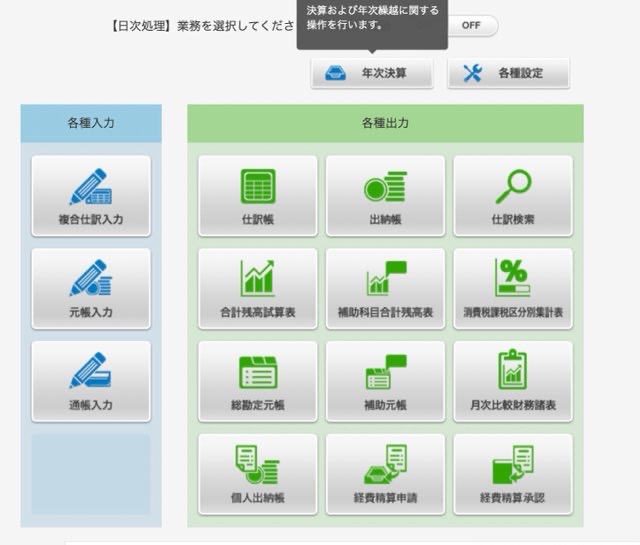Select the 各種出力 panel header
Screen dimensions: 640x545
(x=385, y=123)
